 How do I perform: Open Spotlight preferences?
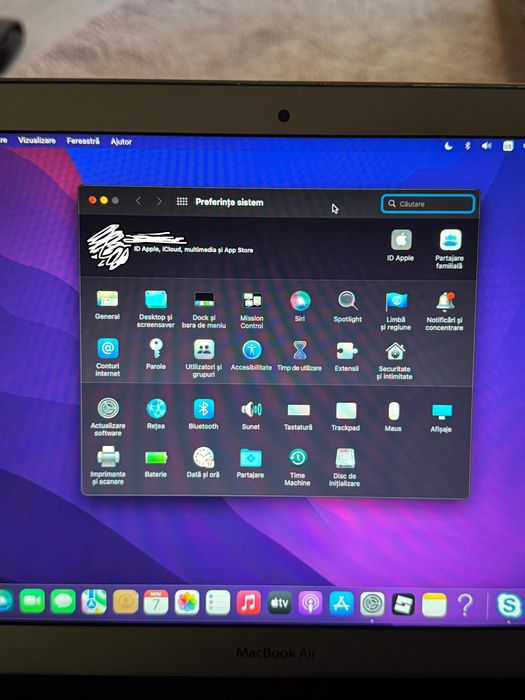click(347, 306)
